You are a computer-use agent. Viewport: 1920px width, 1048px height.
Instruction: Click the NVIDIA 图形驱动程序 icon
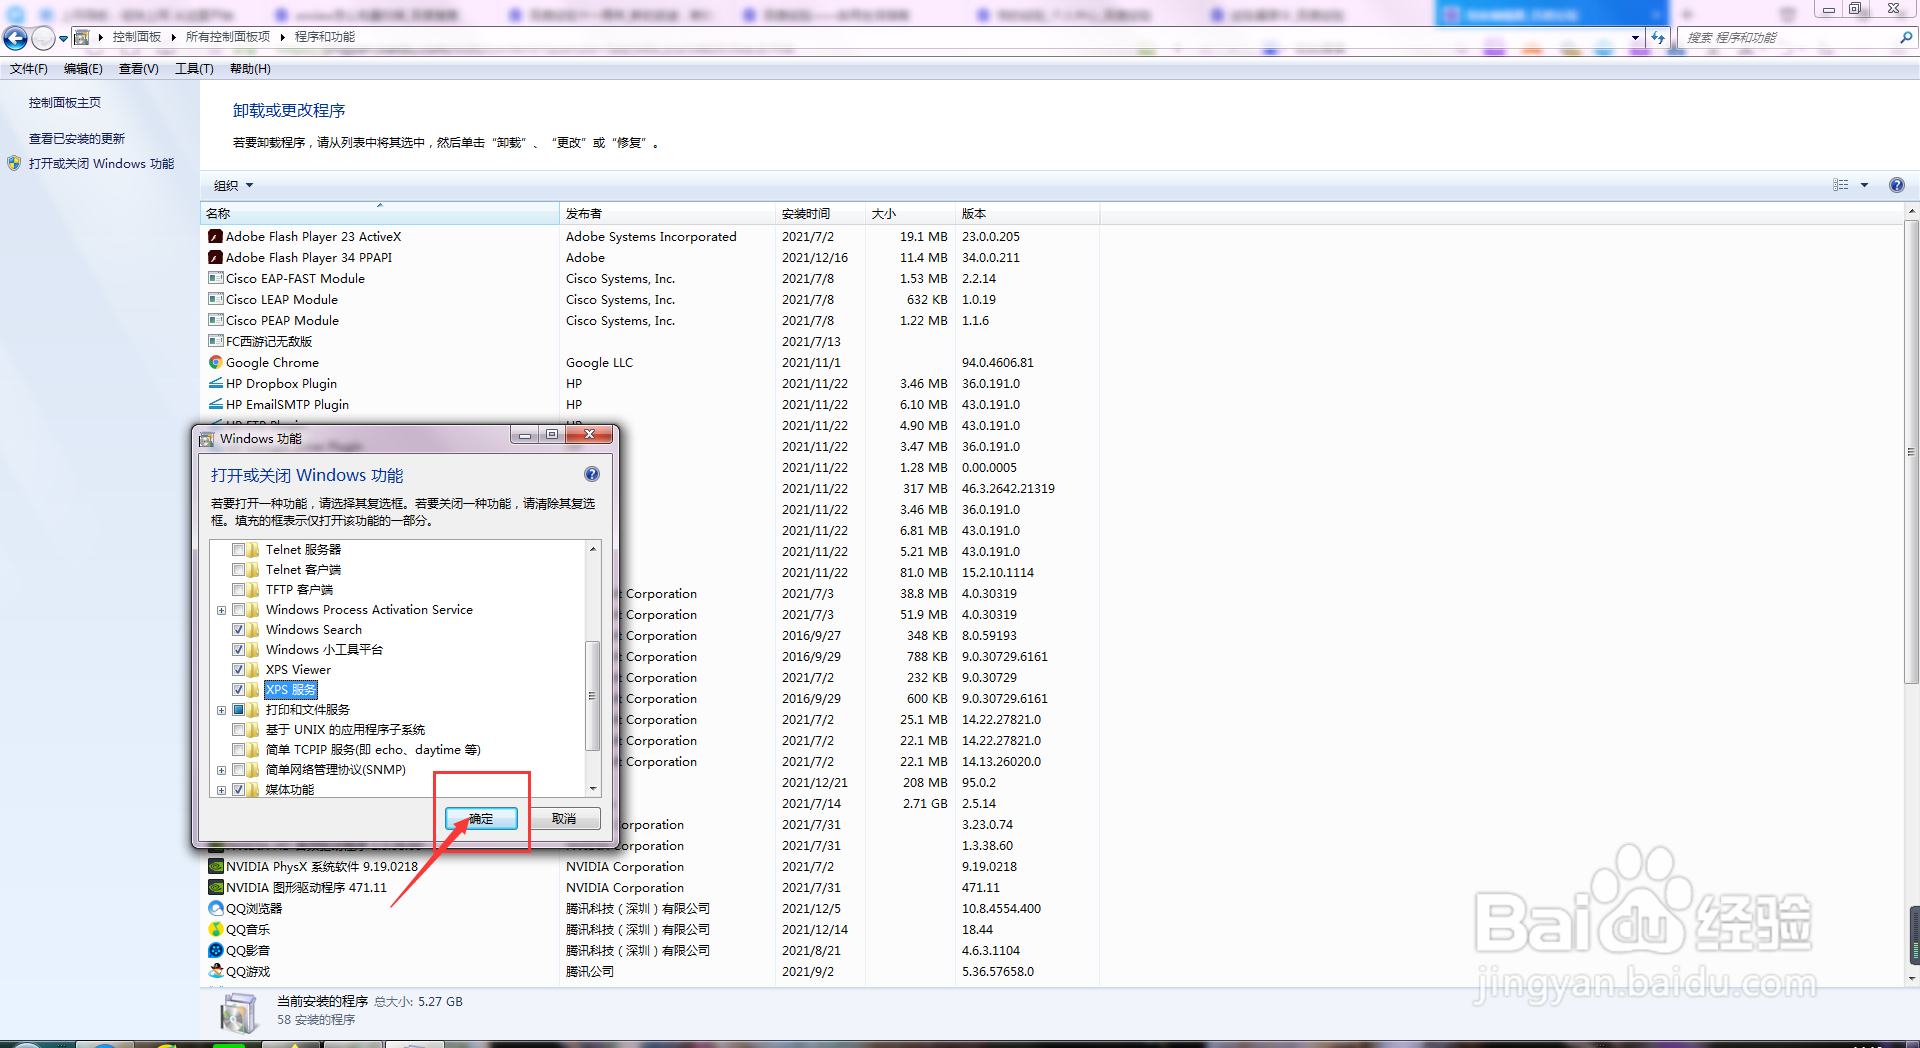pos(215,888)
